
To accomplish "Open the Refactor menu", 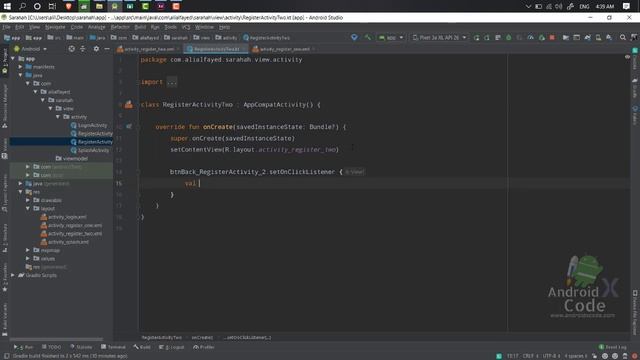I will point(120,27).
